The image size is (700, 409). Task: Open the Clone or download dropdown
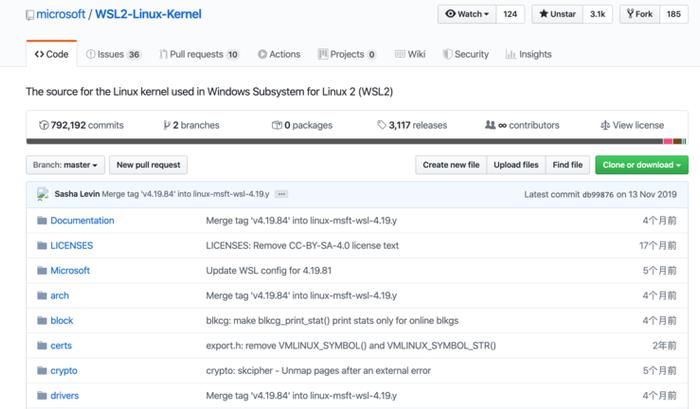(x=642, y=165)
